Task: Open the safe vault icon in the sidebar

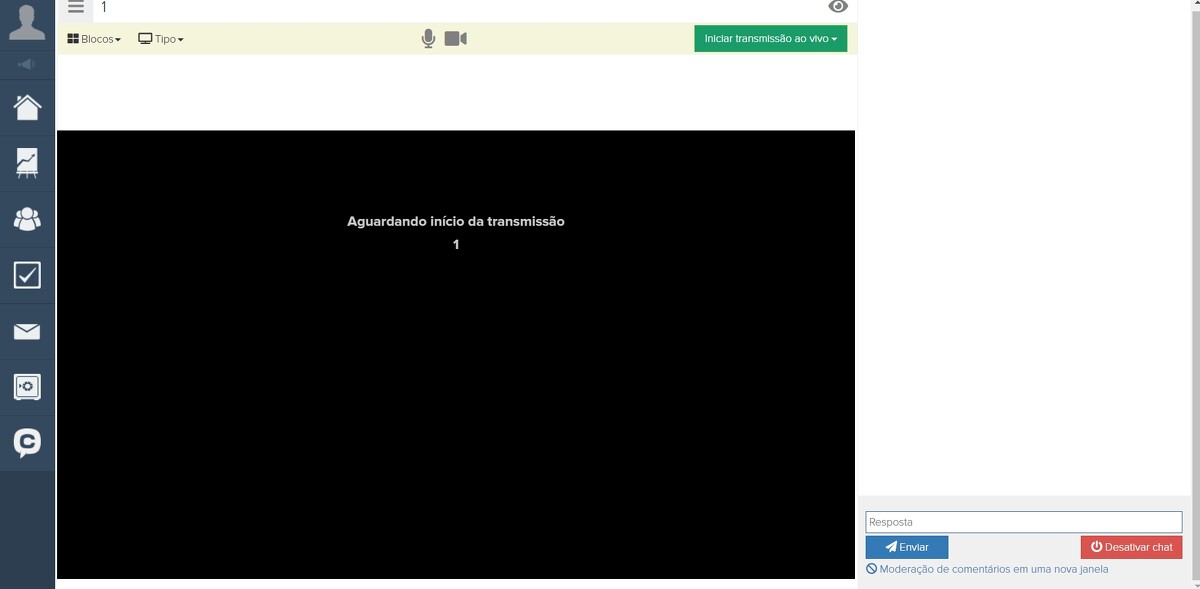Action: (x=27, y=387)
